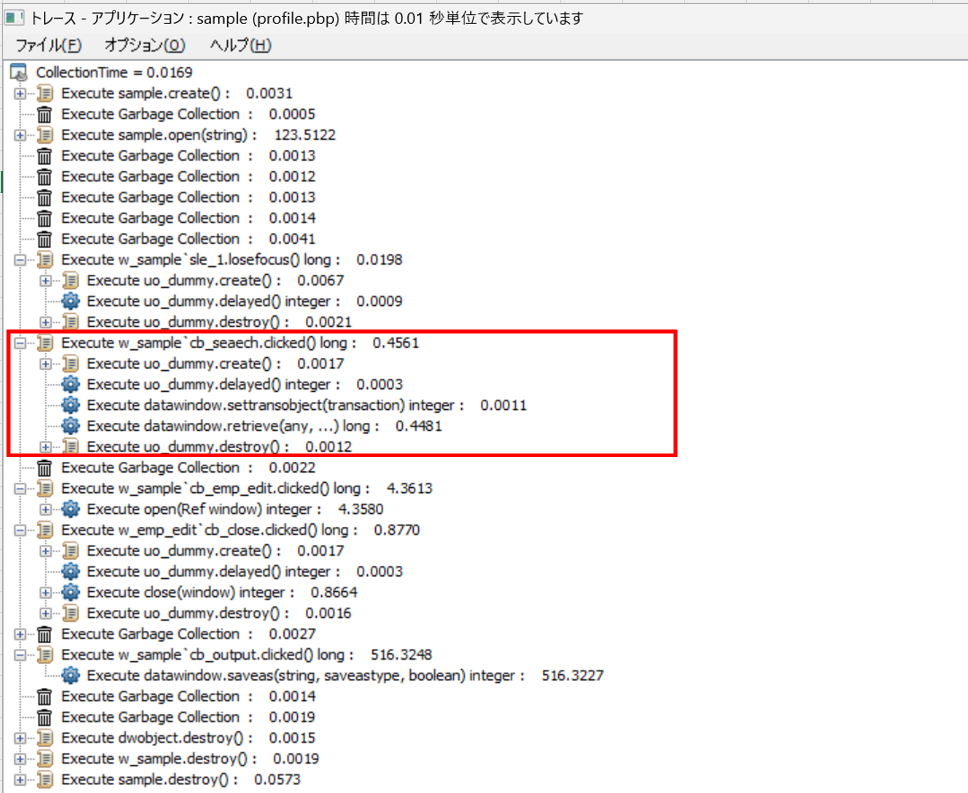
Task: Click the CollectionTime root node icon
Action: tap(19, 72)
